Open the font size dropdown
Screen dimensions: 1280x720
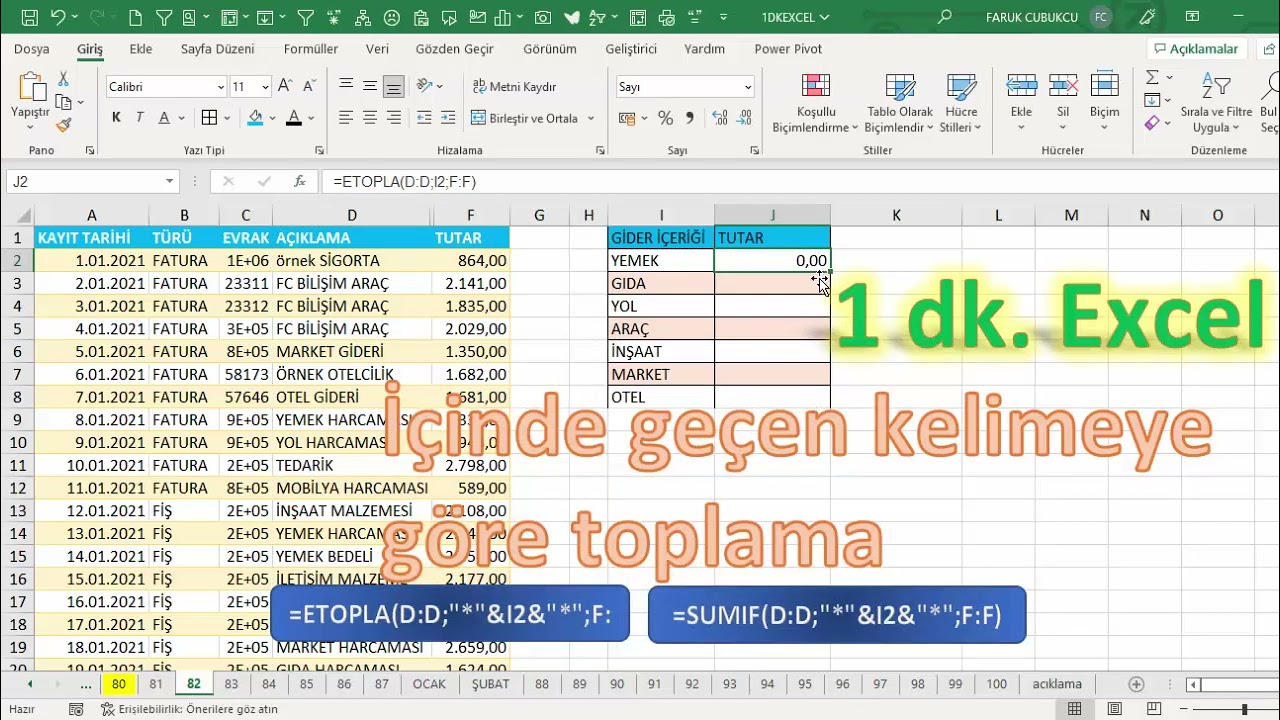pyautogui.click(x=265, y=87)
